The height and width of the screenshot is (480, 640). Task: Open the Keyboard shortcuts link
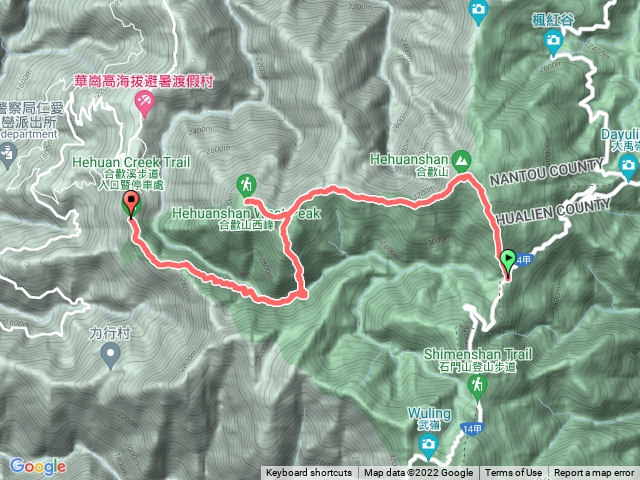309,473
